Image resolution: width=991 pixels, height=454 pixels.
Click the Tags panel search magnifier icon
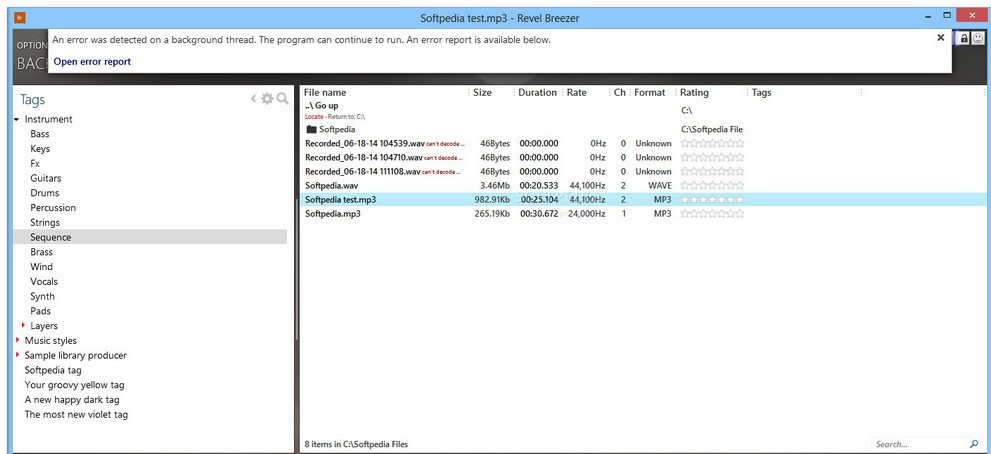click(x=282, y=99)
